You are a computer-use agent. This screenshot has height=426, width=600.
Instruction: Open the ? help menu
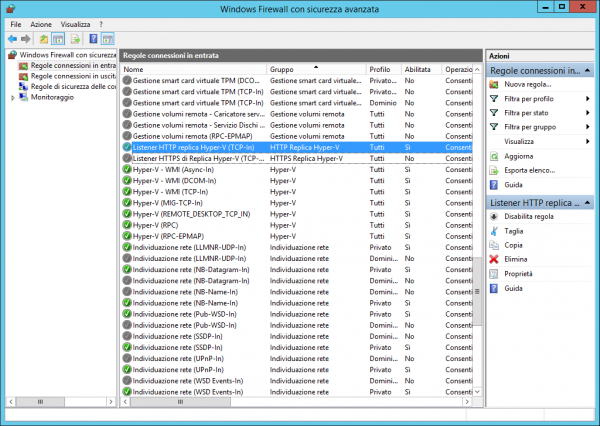pos(101,24)
